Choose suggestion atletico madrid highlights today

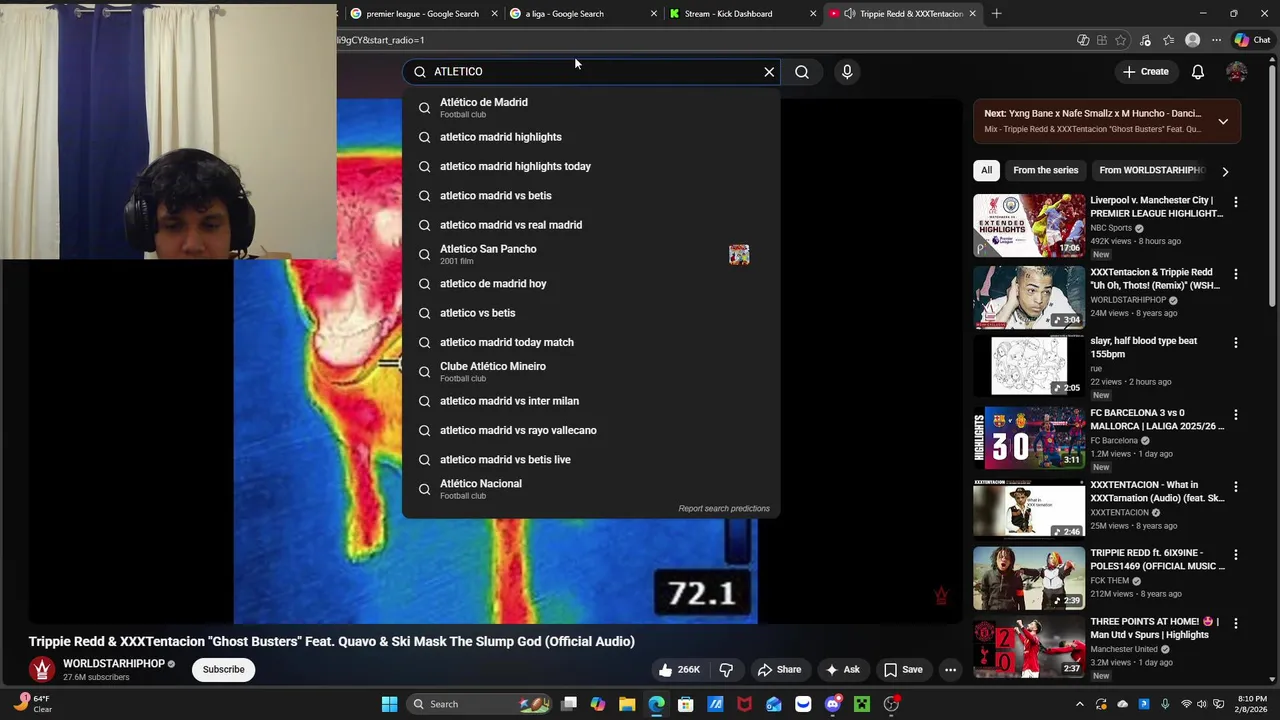590,166
